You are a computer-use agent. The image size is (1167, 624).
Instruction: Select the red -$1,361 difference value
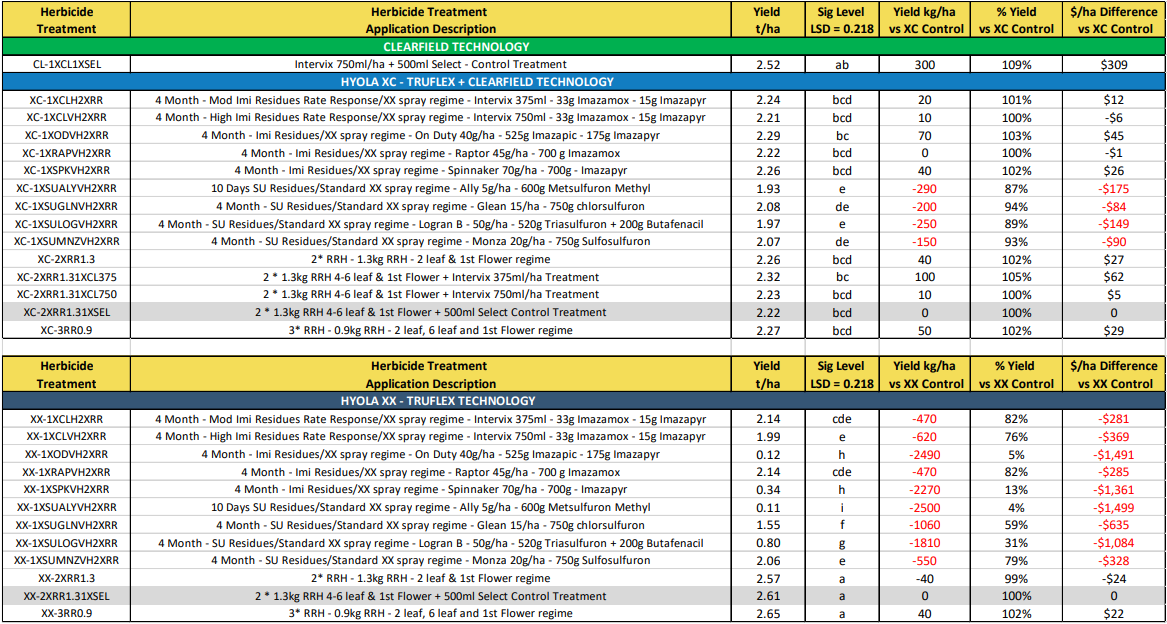(x=1113, y=489)
